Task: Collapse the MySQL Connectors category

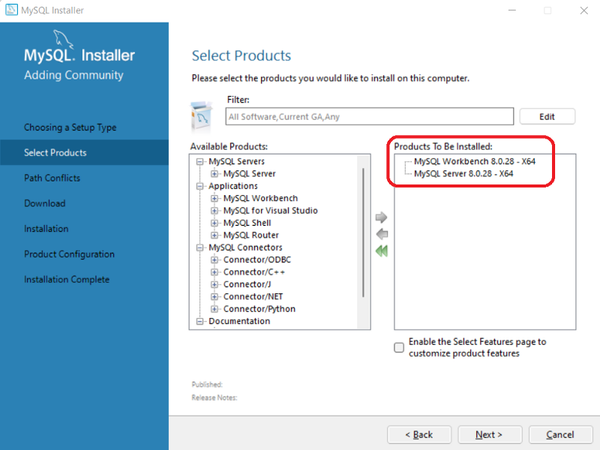Action: [201, 247]
